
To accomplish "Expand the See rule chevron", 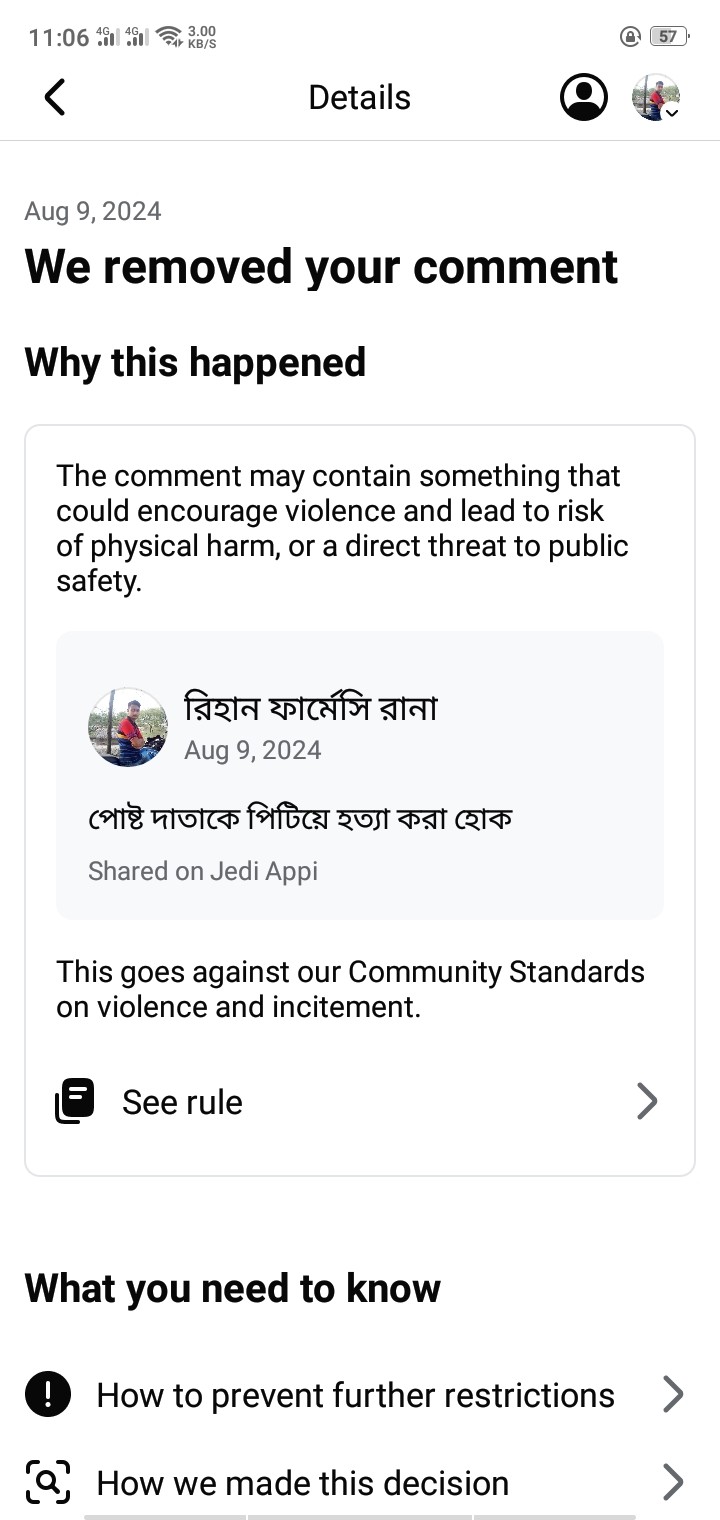I will [647, 1101].
